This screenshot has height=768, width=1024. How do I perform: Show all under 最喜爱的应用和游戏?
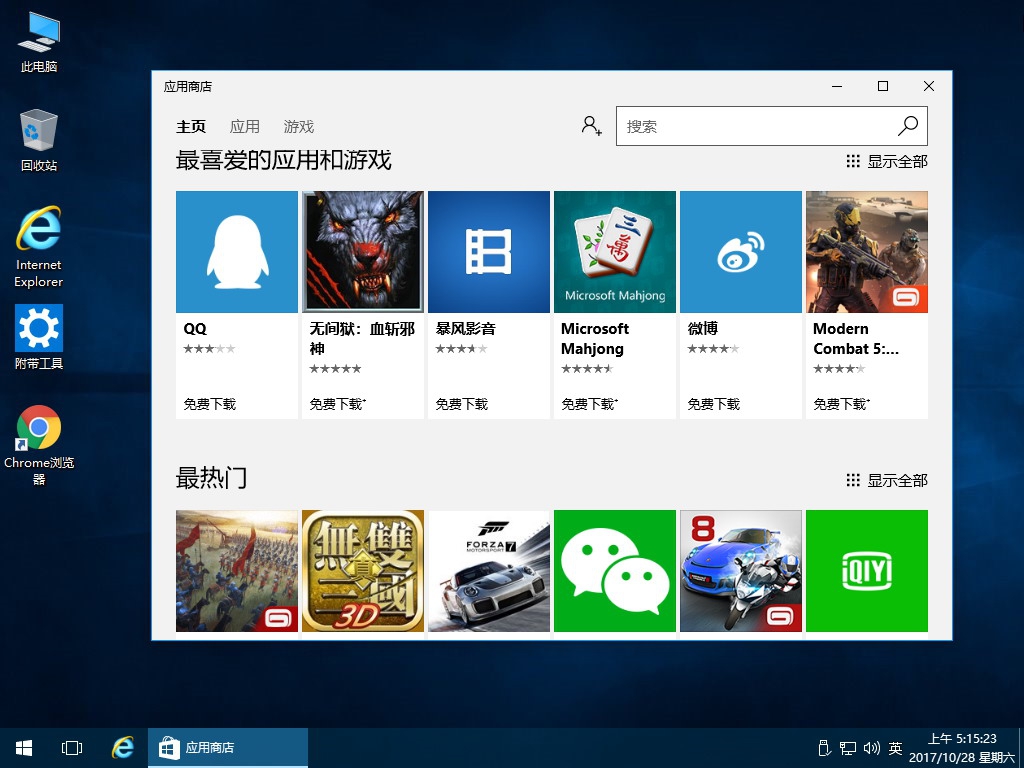[x=887, y=161]
